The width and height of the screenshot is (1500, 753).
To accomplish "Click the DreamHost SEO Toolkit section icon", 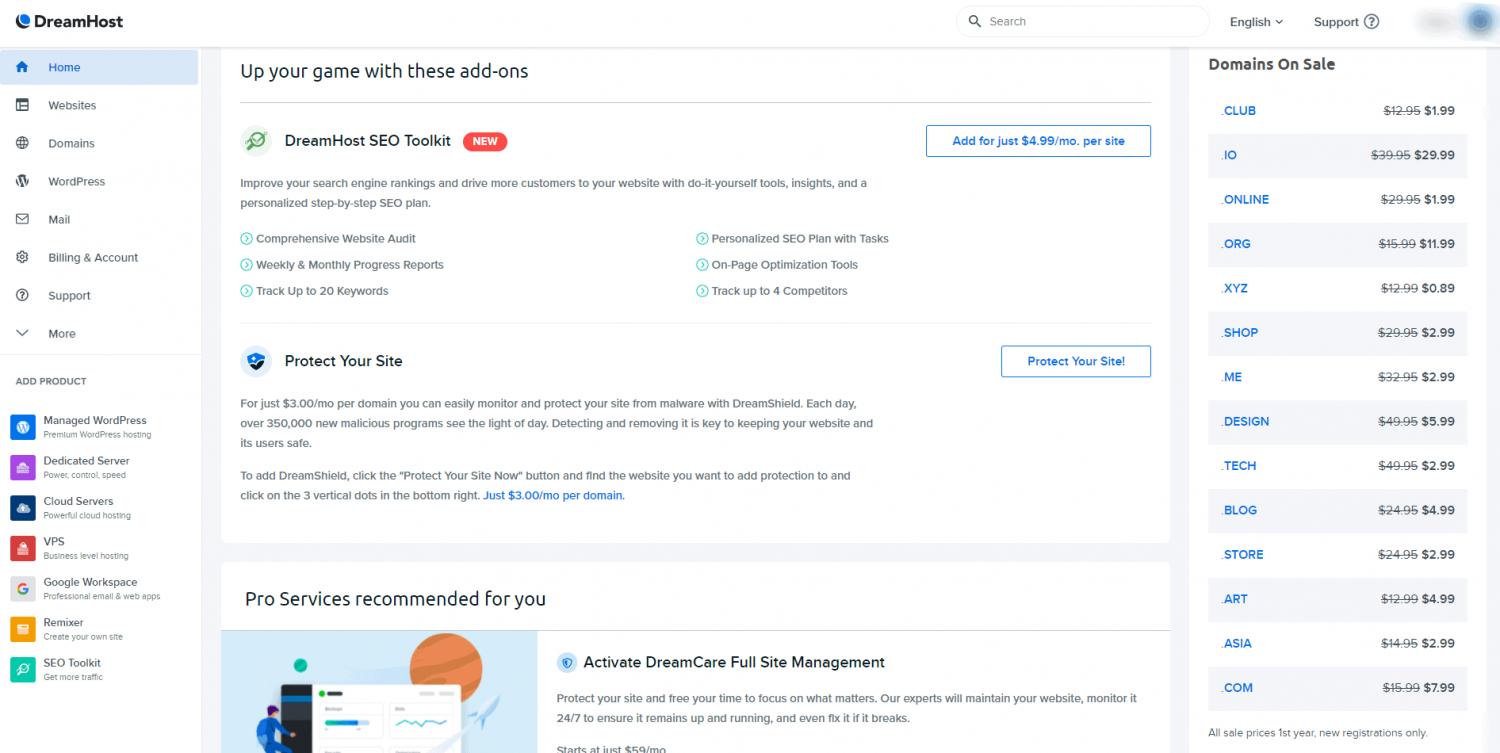I will [x=256, y=141].
